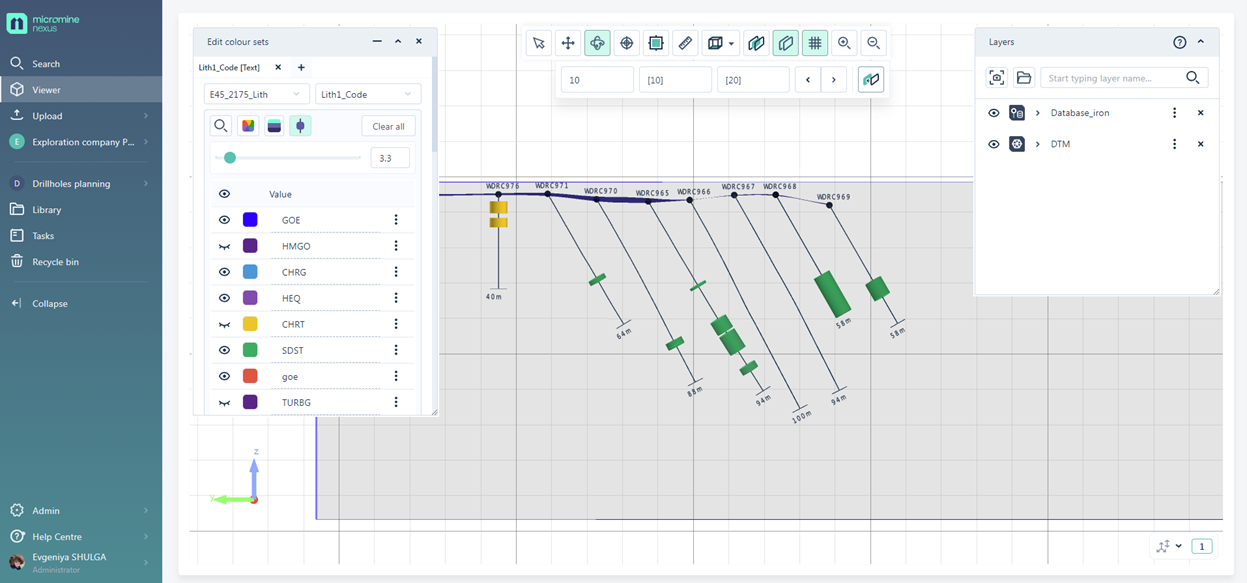Select the pointer selection tool

[x=539, y=43]
